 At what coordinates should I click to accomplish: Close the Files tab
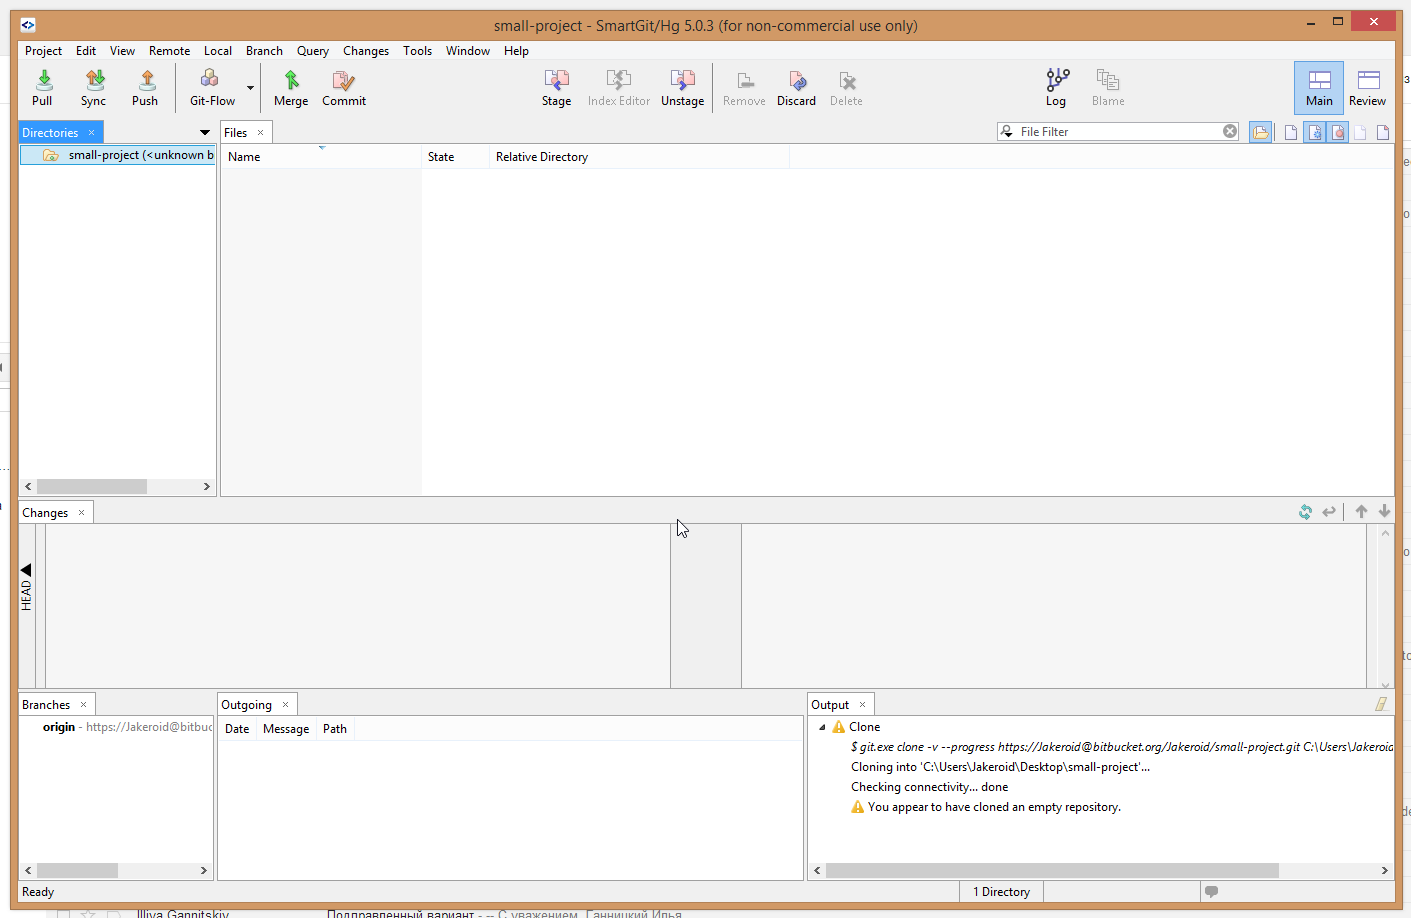coord(261,133)
